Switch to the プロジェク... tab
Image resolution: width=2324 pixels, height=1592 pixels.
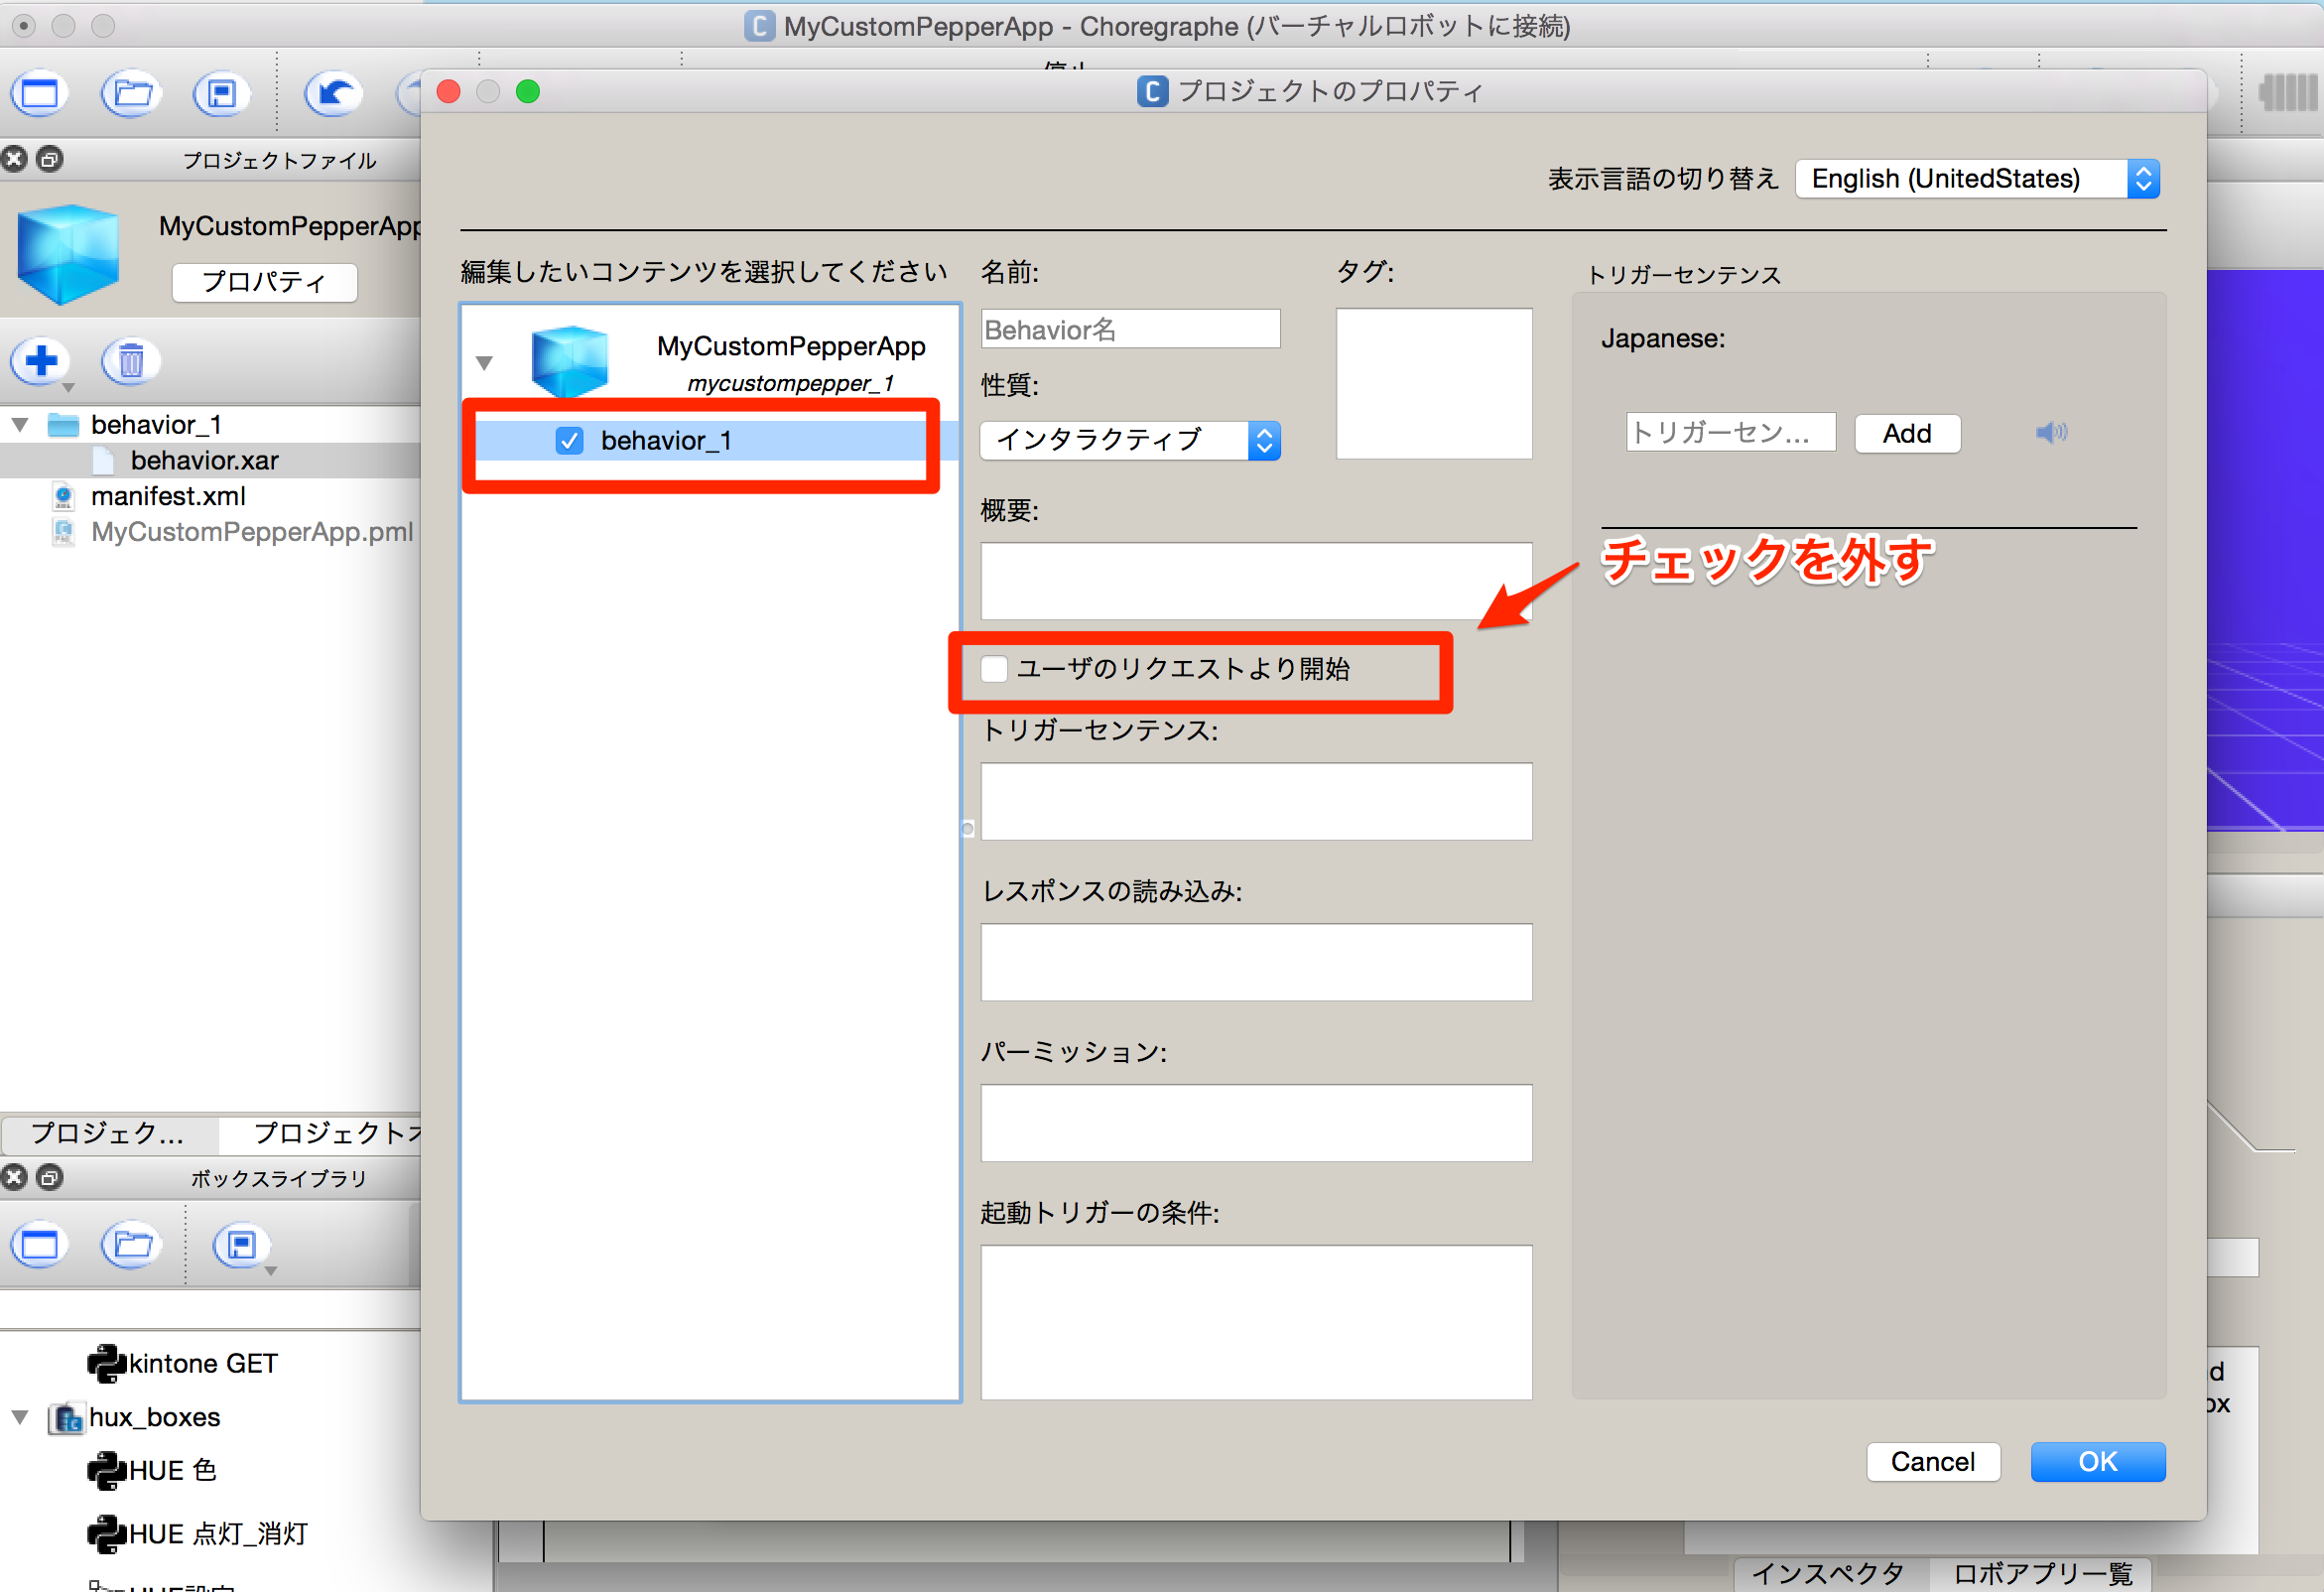pos(108,1133)
